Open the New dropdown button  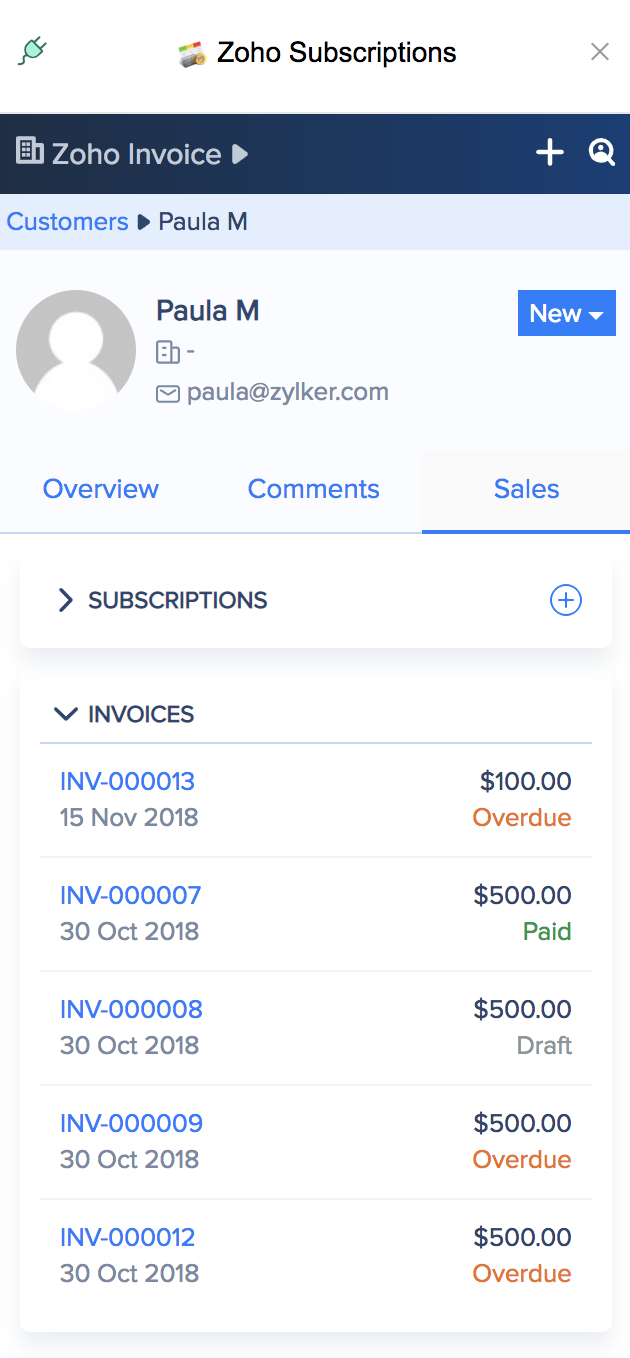566,314
